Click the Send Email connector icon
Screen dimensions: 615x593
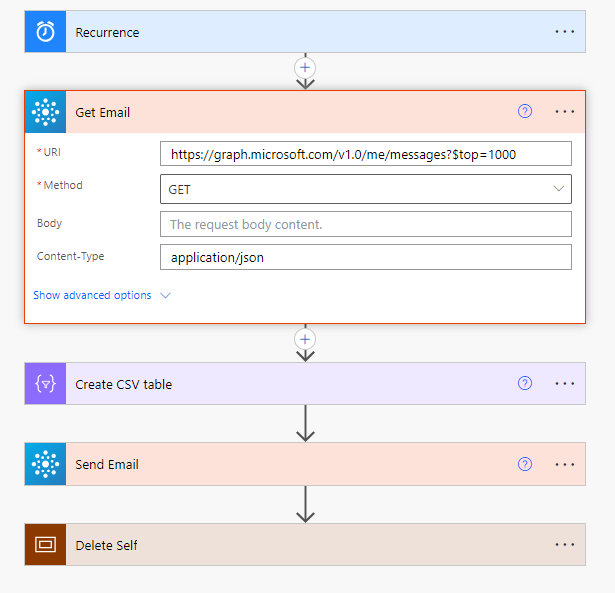click(45, 465)
